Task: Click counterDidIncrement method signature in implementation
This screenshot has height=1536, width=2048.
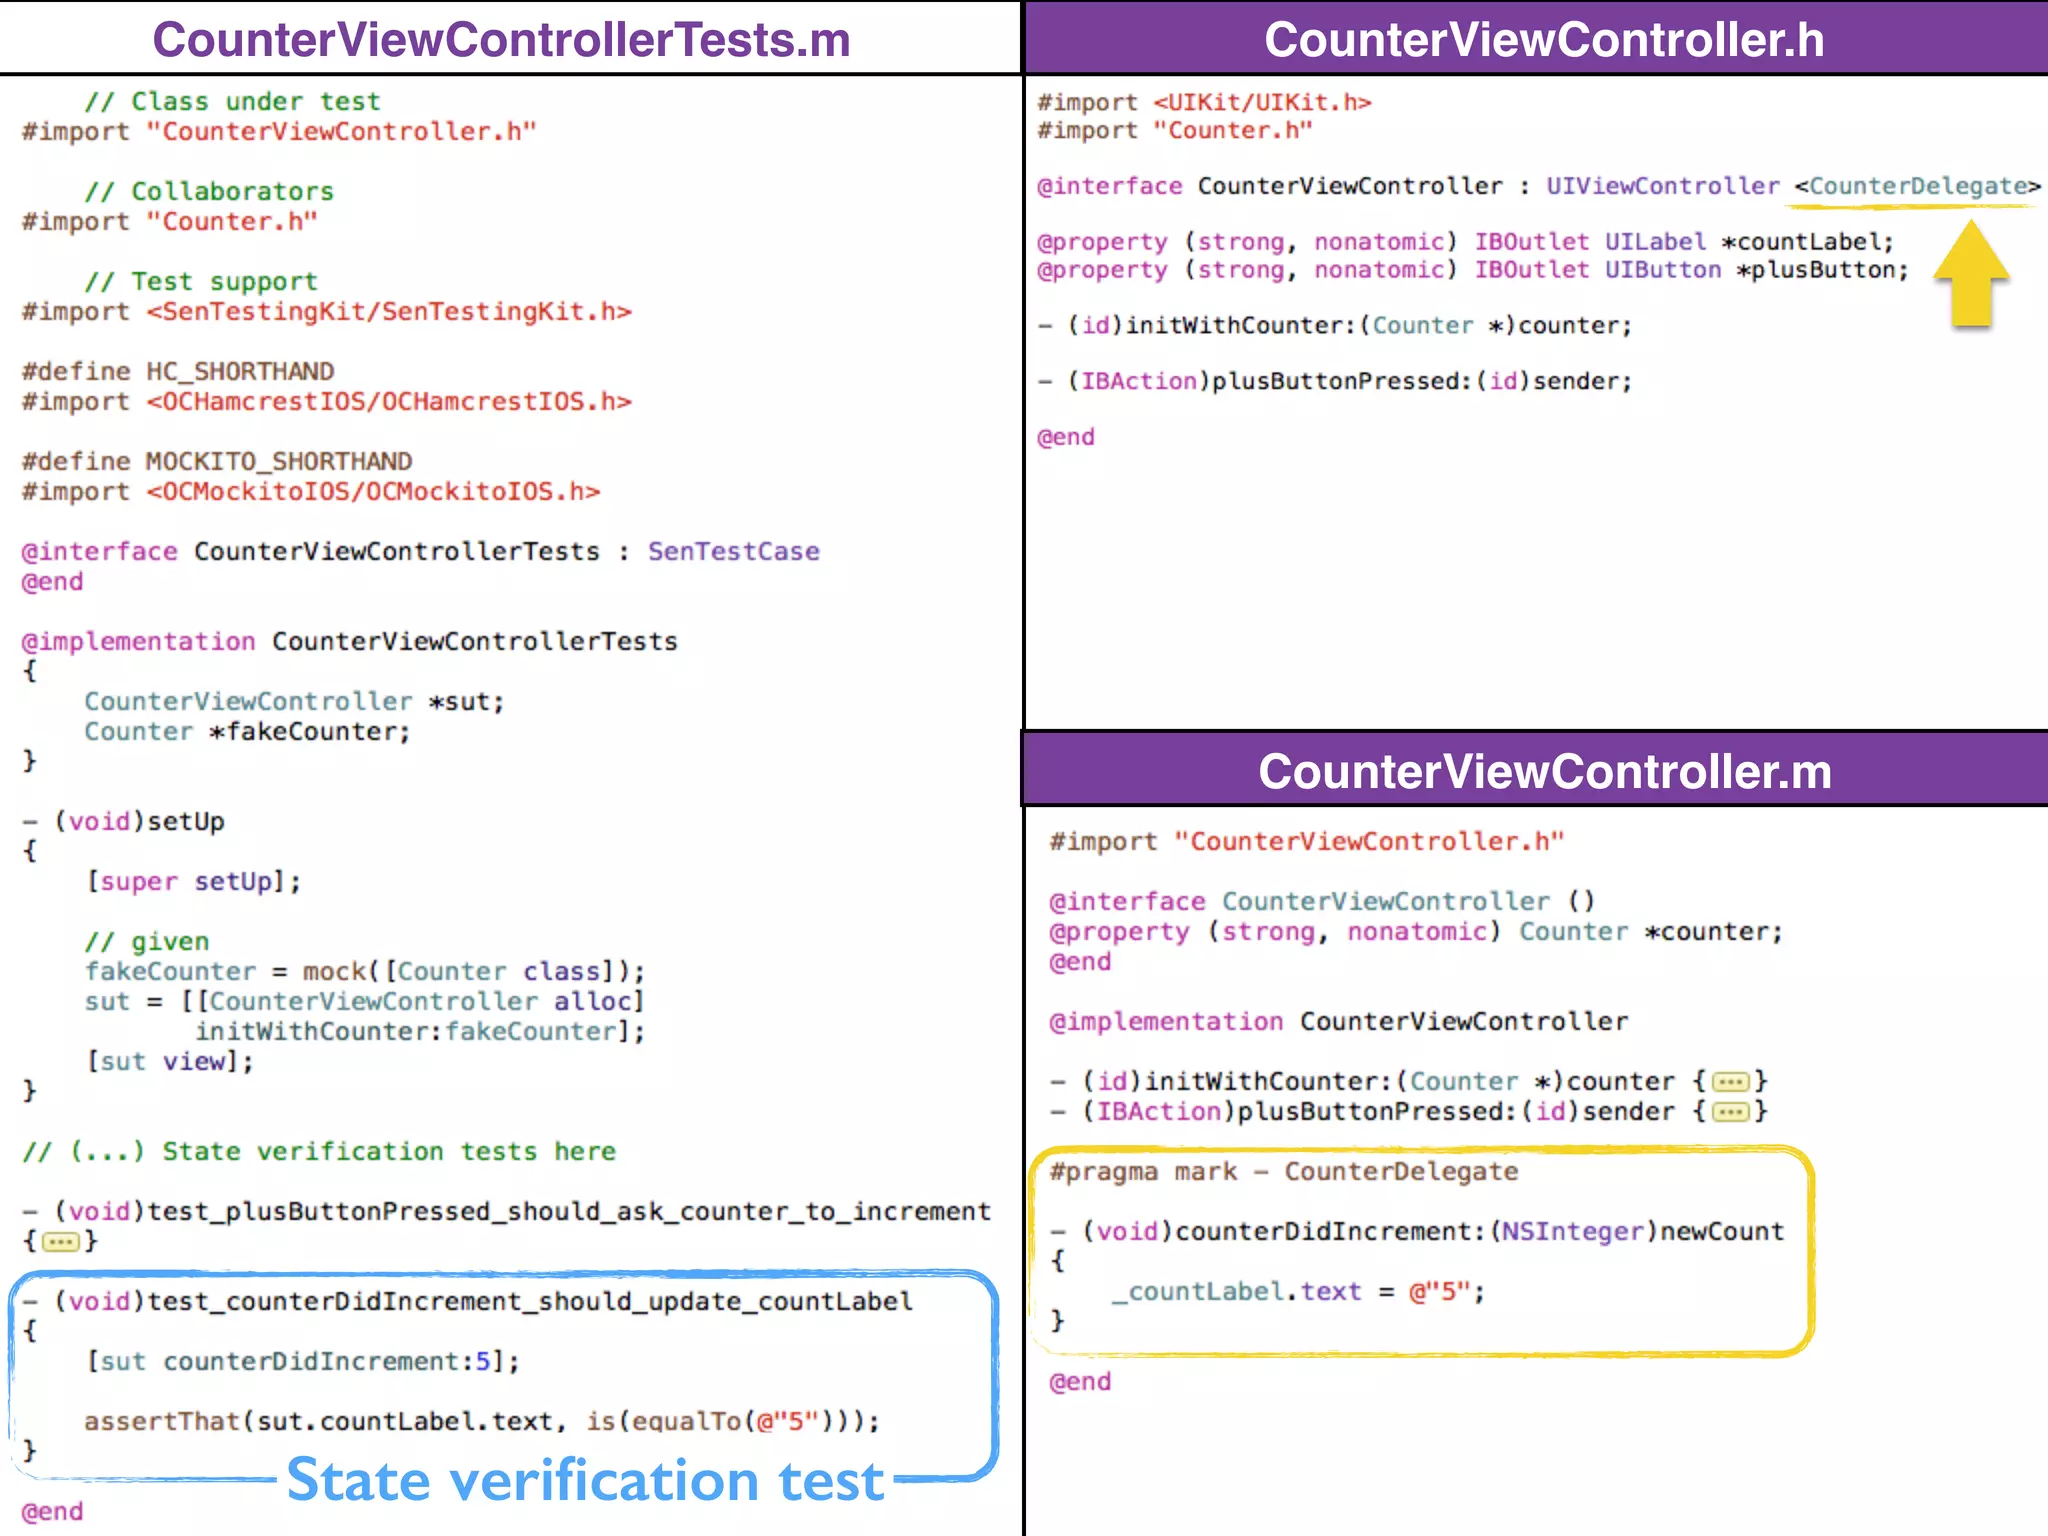Action: 1417,1232
